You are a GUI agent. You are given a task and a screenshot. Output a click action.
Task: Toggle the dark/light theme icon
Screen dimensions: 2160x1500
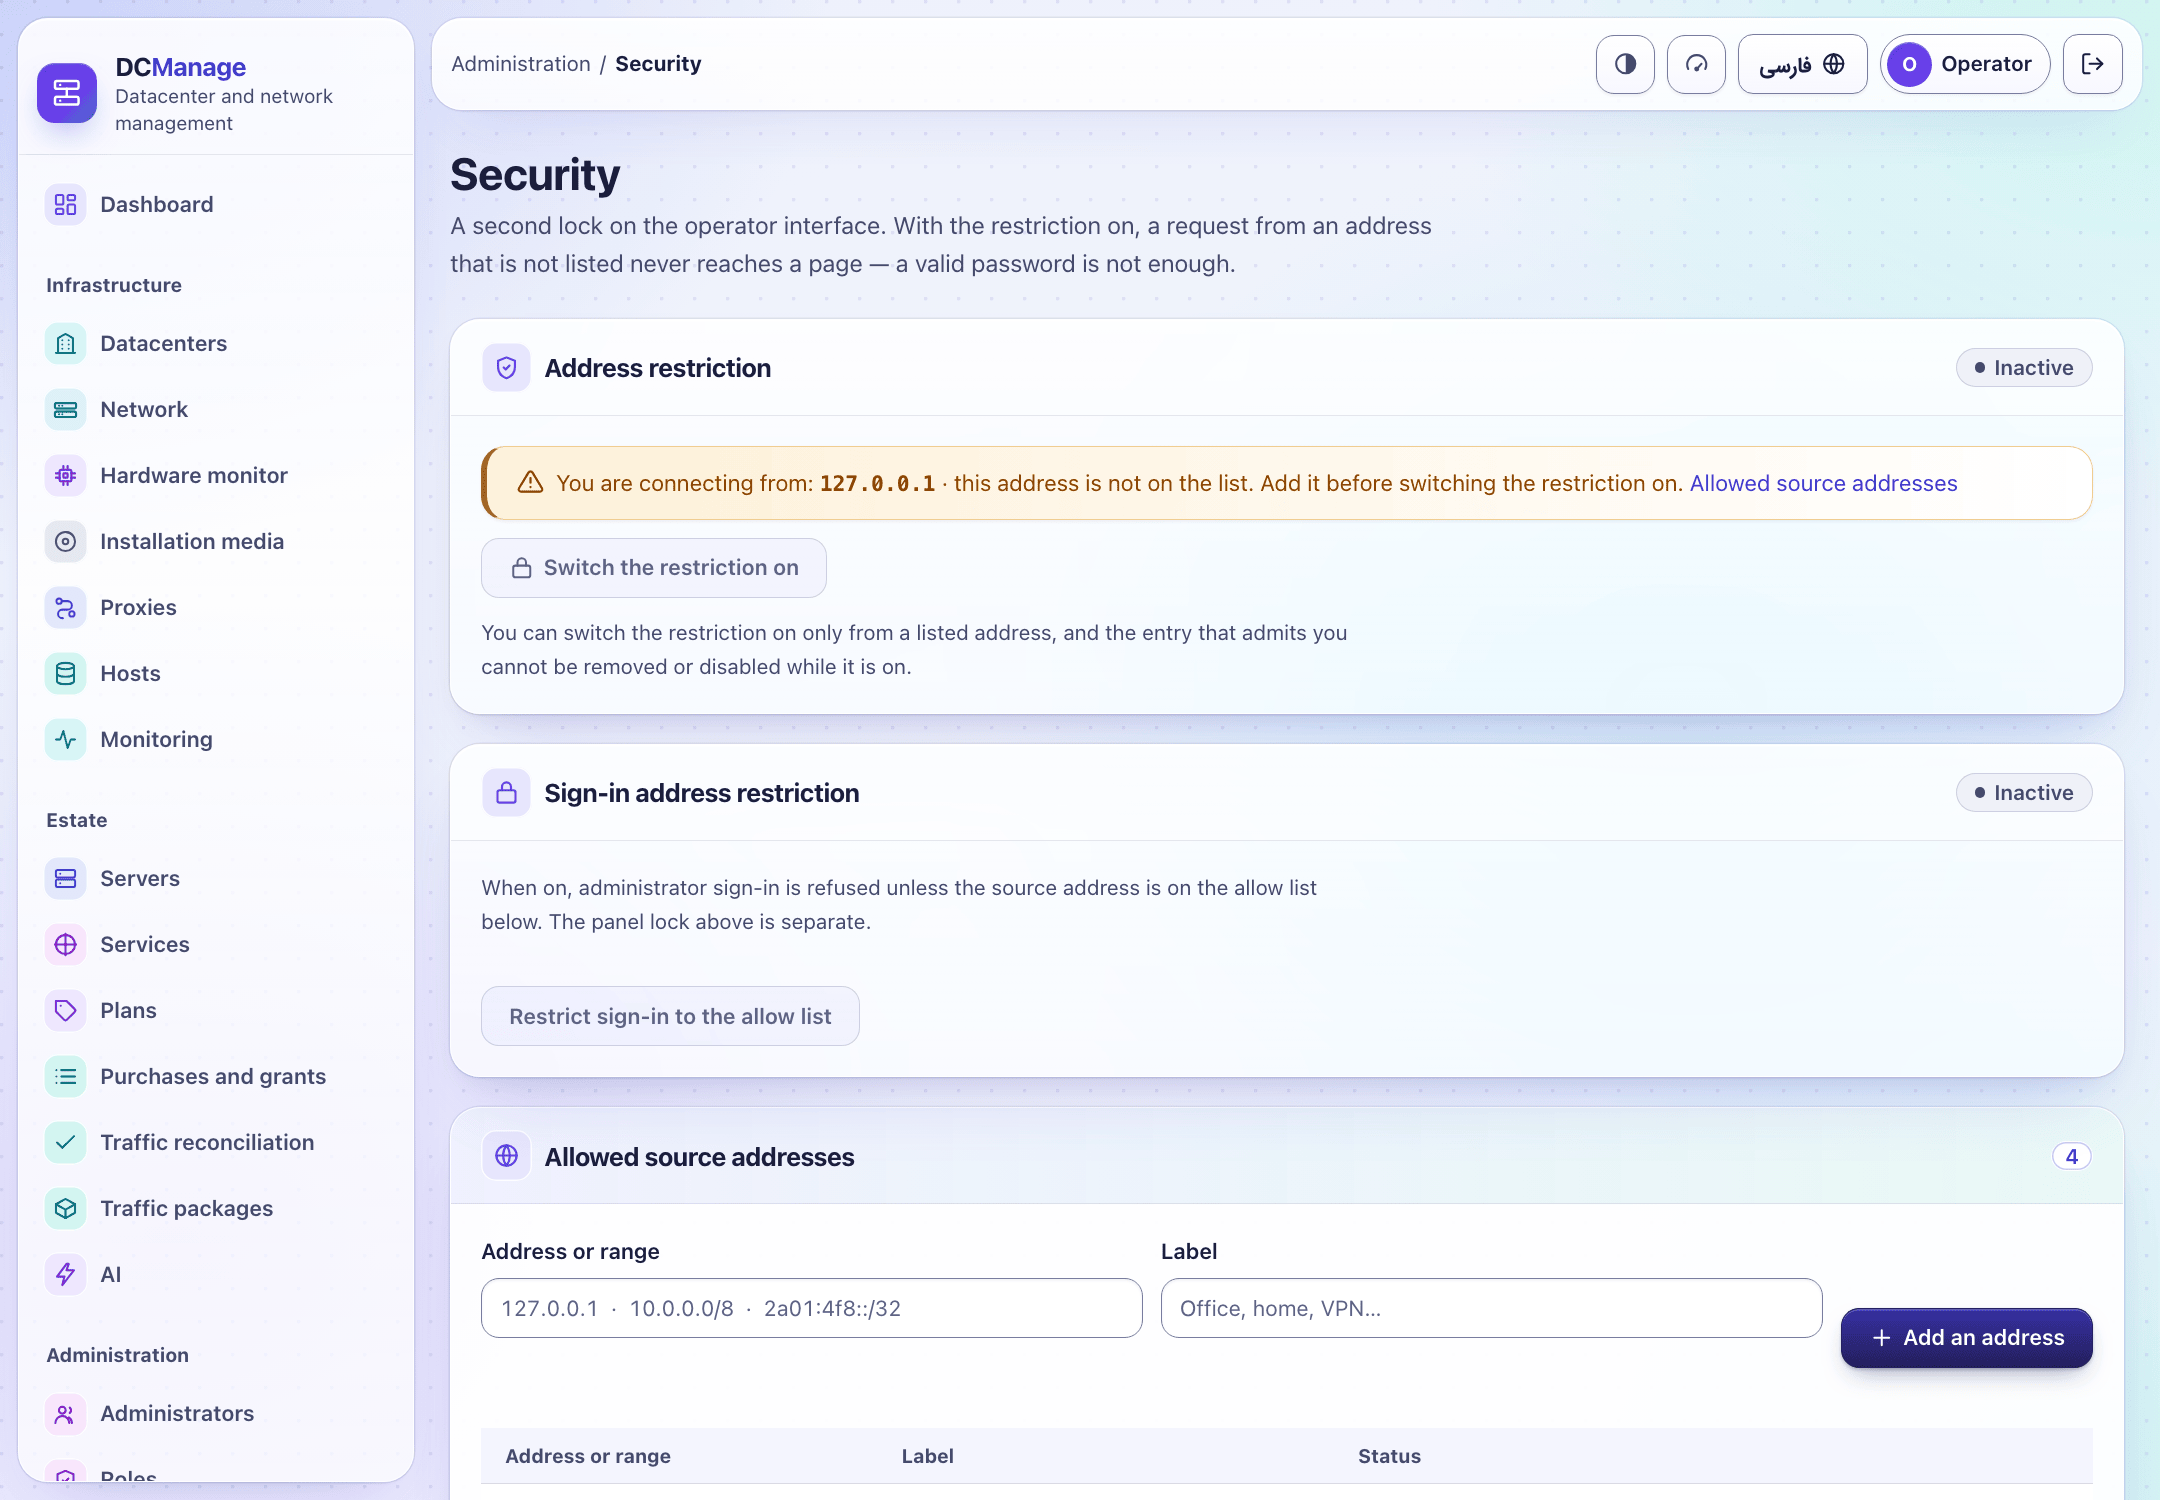(1625, 64)
